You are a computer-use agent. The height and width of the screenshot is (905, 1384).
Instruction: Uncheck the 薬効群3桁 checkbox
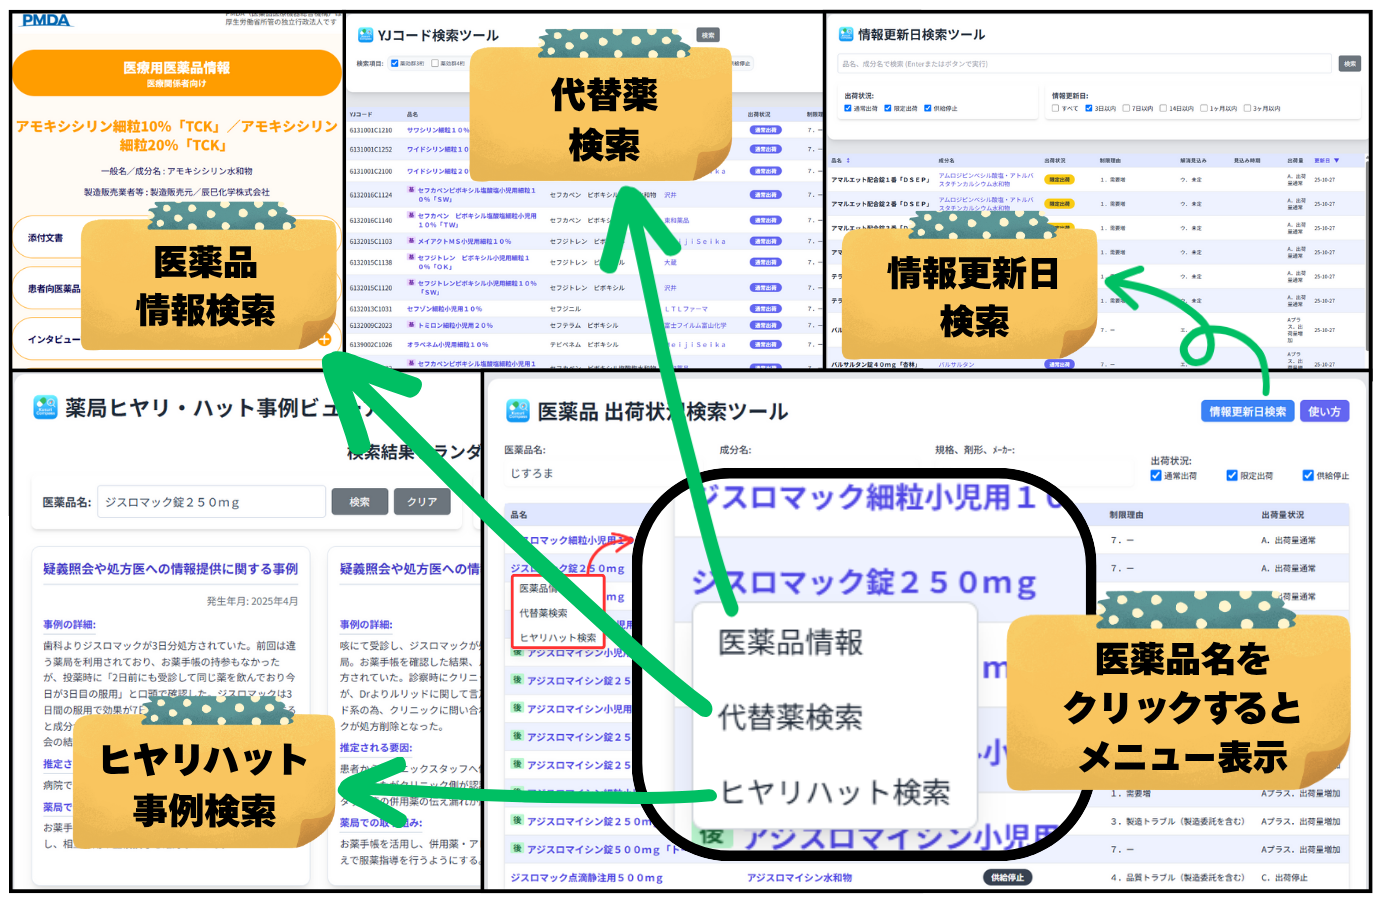pos(435,63)
